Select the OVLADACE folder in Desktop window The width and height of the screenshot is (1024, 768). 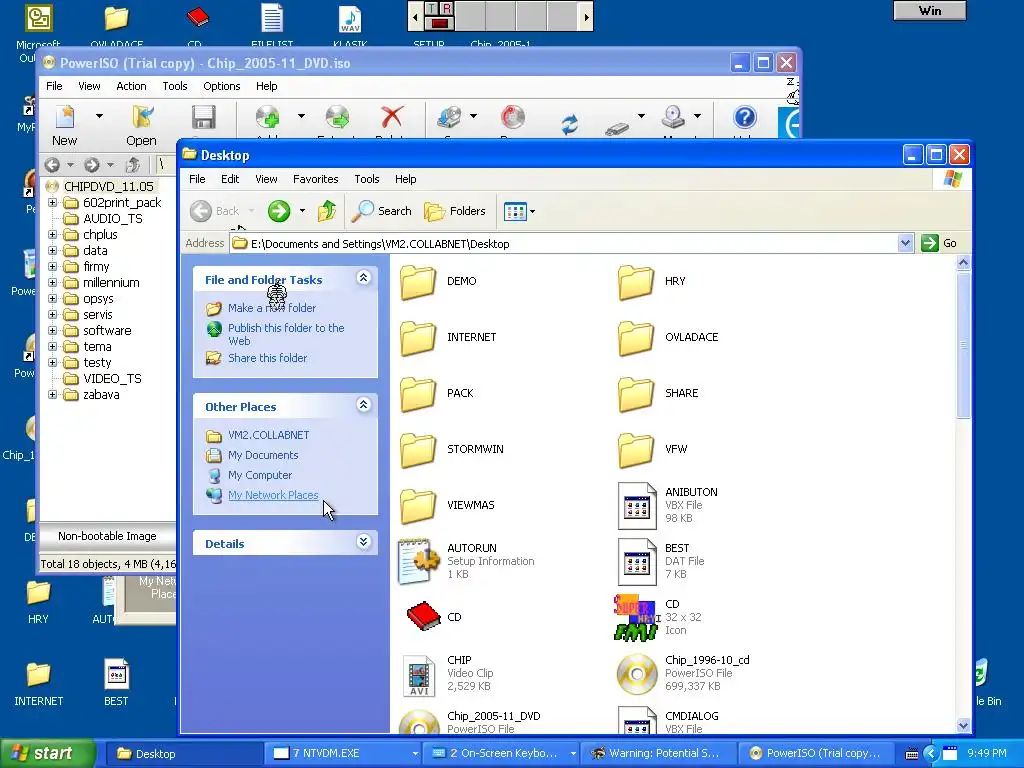point(636,338)
